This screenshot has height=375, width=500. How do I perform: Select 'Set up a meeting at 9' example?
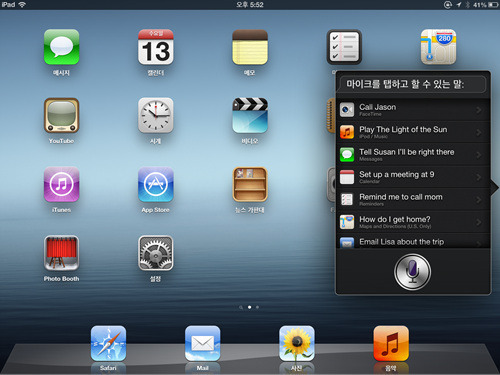click(x=413, y=177)
